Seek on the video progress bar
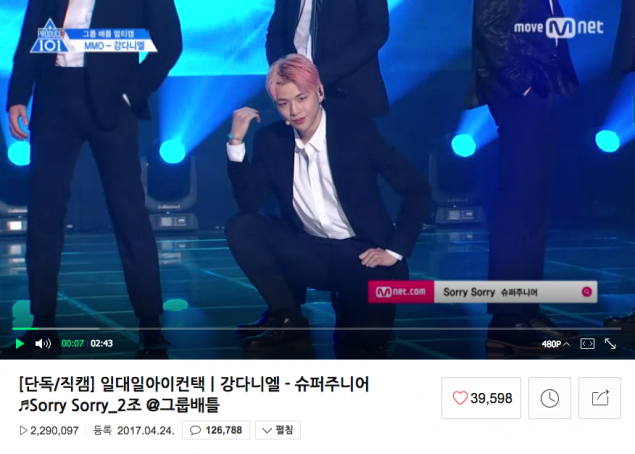Image resolution: width=635 pixels, height=454 pixels. (x=316, y=328)
